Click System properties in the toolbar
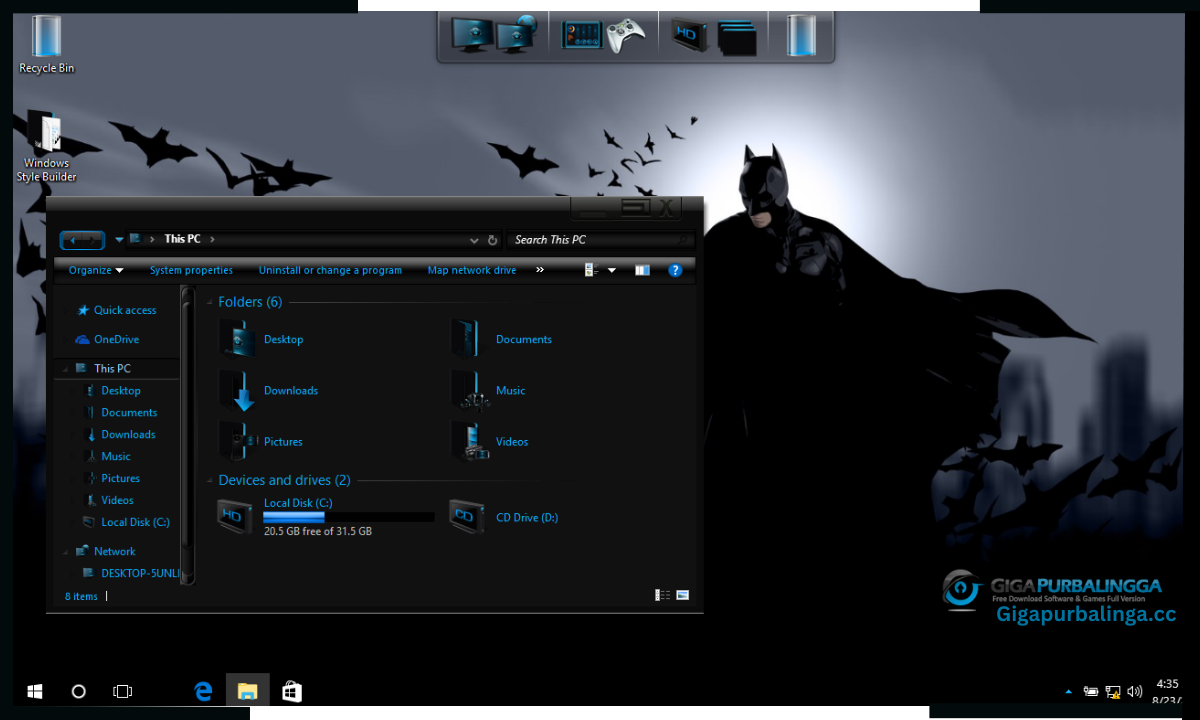This screenshot has height=720, width=1200. pyautogui.click(x=191, y=270)
